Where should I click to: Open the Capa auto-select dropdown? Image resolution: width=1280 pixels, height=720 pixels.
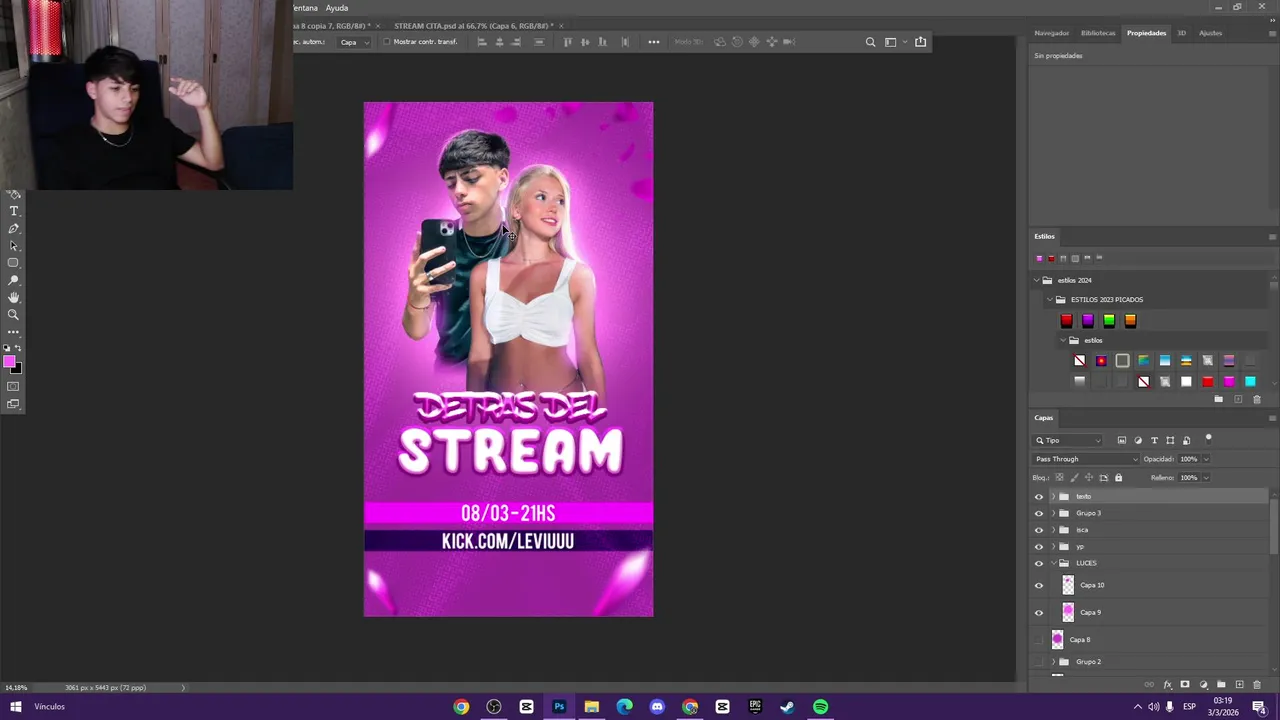354,42
